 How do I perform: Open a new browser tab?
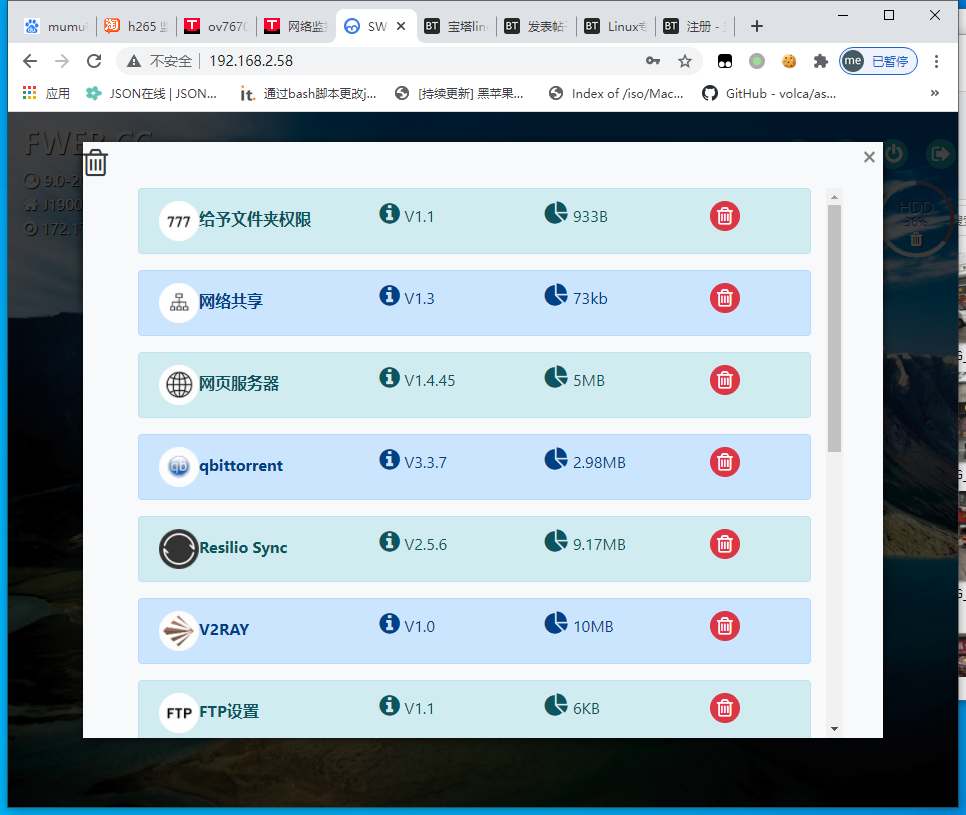[x=757, y=26]
